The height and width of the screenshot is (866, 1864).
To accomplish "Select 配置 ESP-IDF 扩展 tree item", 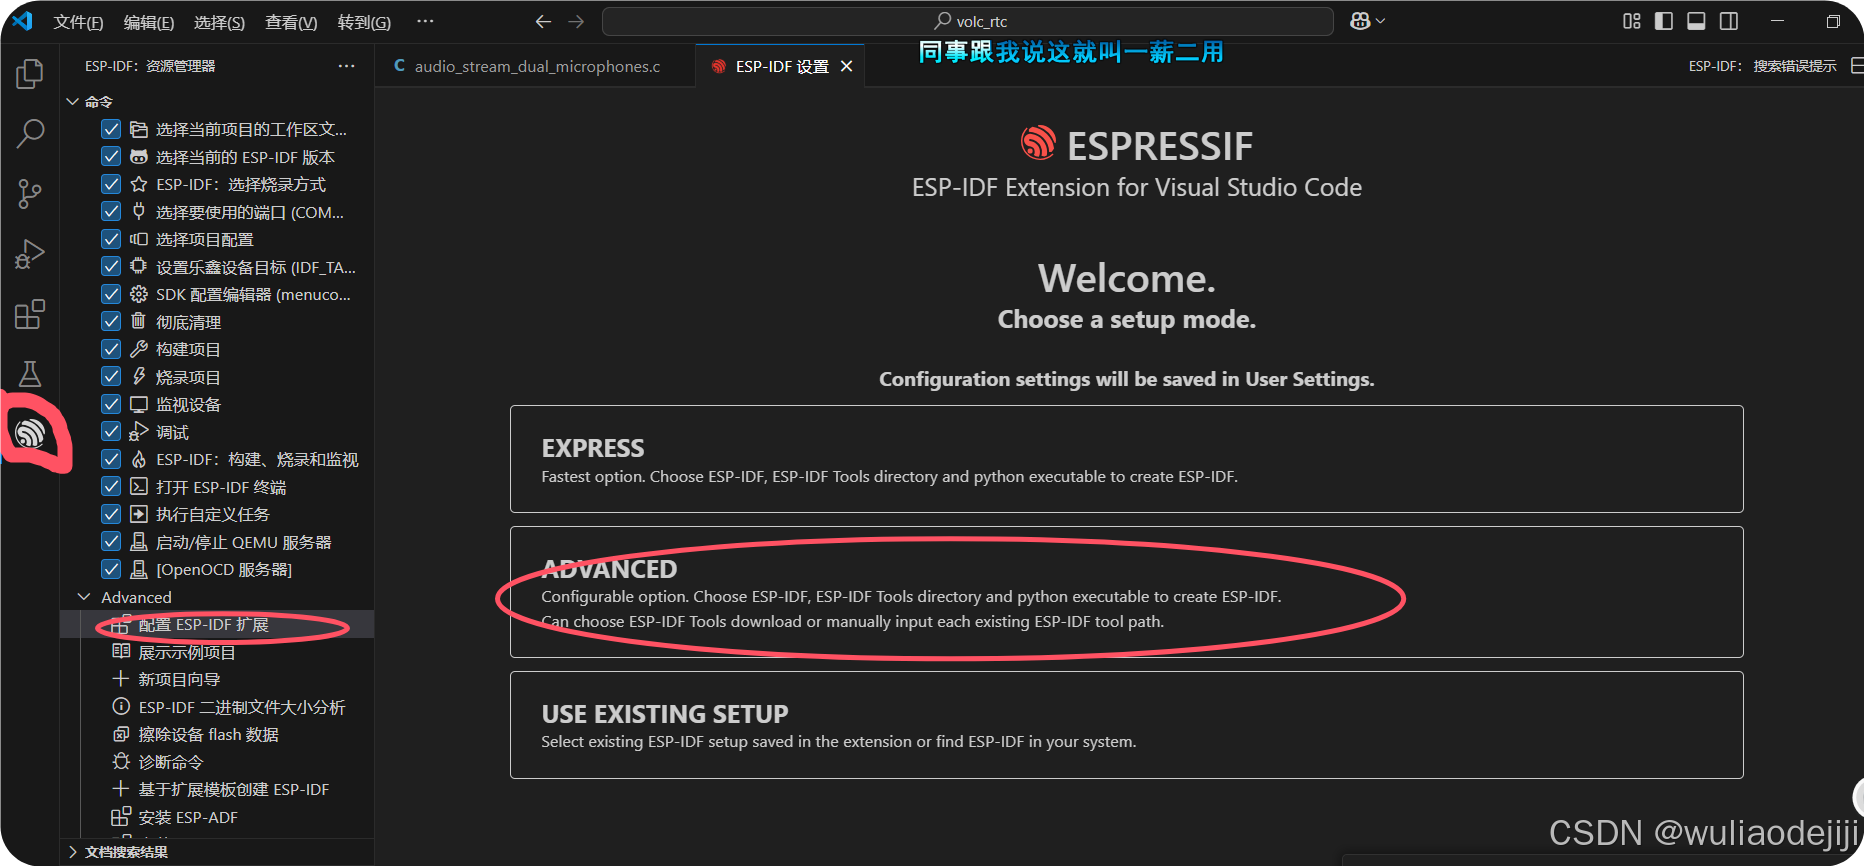I will [x=217, y=624].
